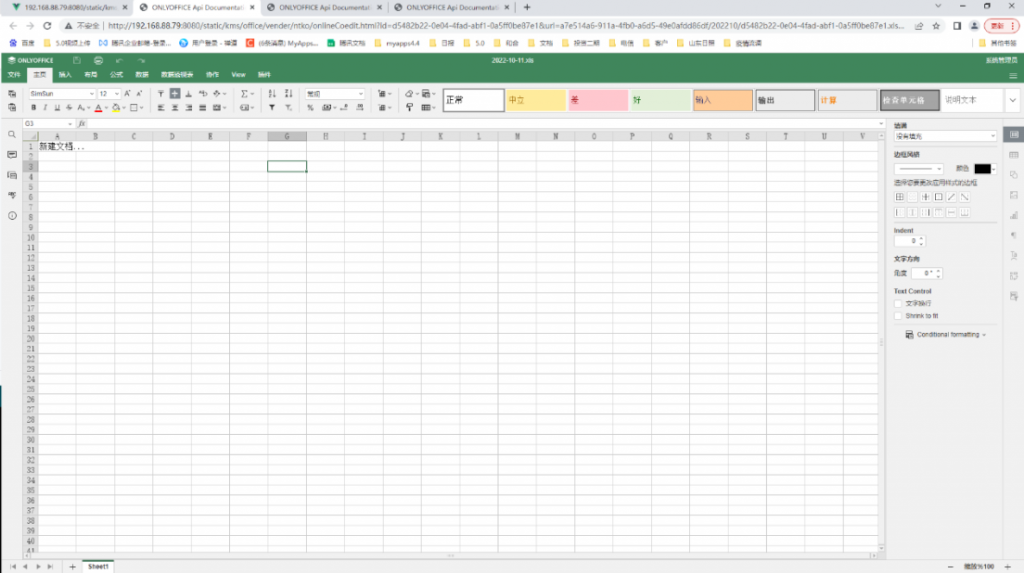
Task: Apply the 检查单元格 cell style
Action: [909, 100]
